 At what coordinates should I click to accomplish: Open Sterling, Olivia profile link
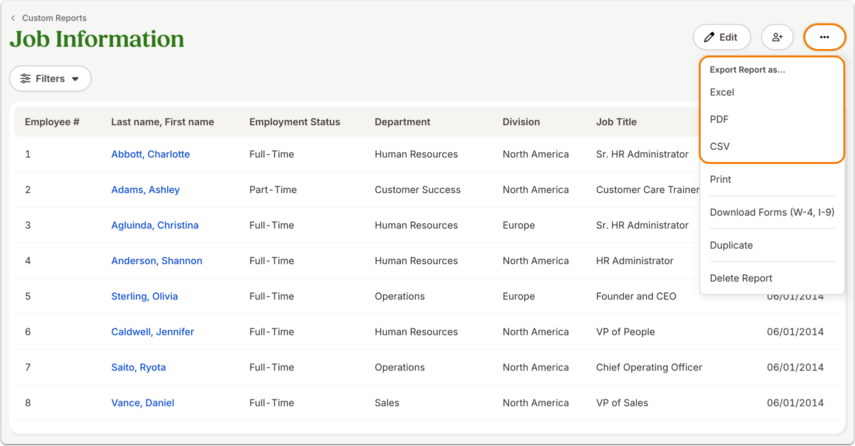[144, 296]
